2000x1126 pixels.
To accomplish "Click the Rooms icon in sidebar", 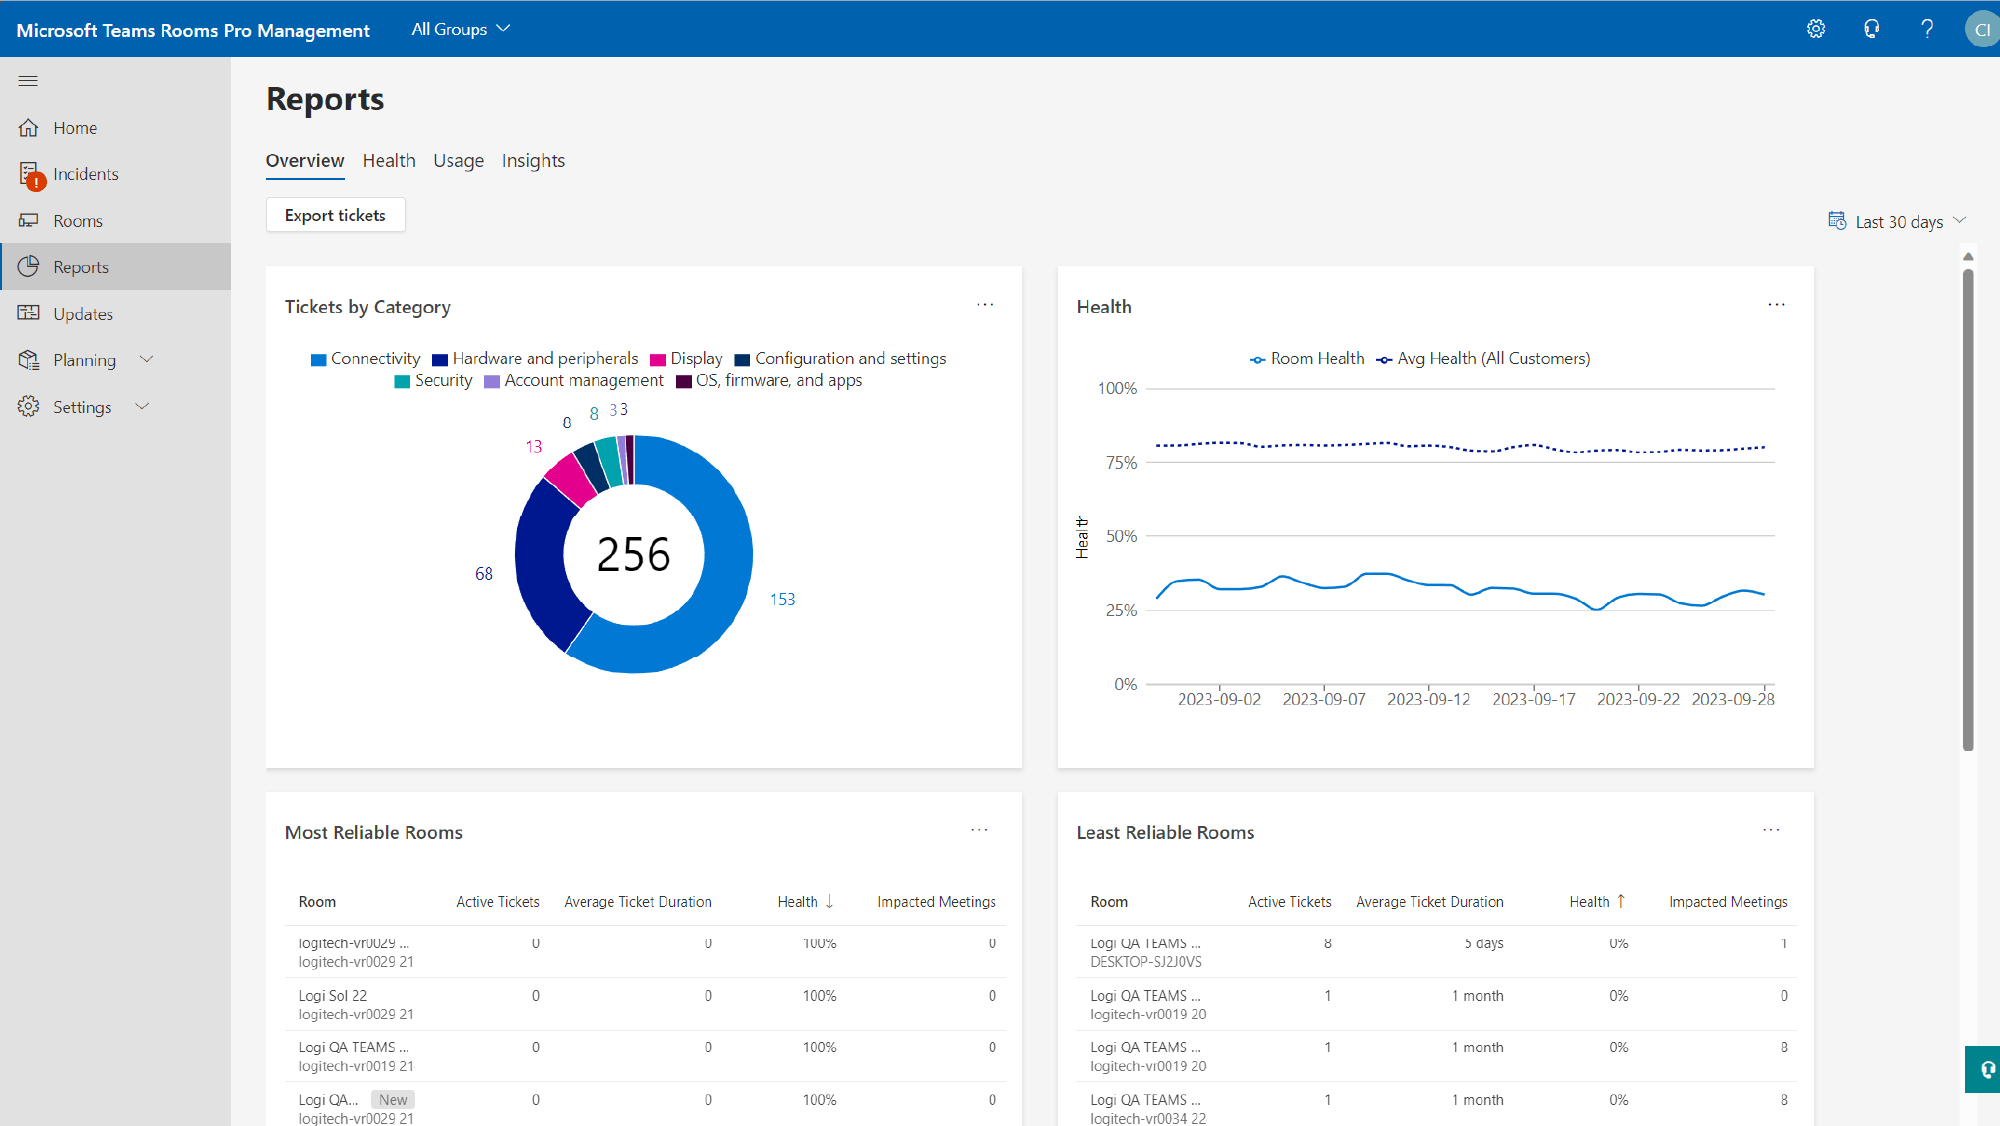I will point(28,221).
